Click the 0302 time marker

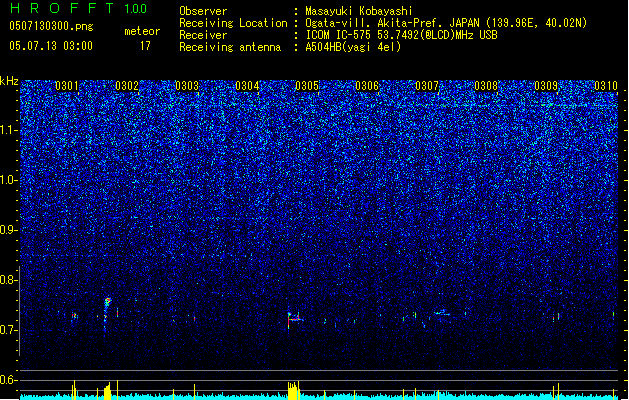tap(127, 86)
